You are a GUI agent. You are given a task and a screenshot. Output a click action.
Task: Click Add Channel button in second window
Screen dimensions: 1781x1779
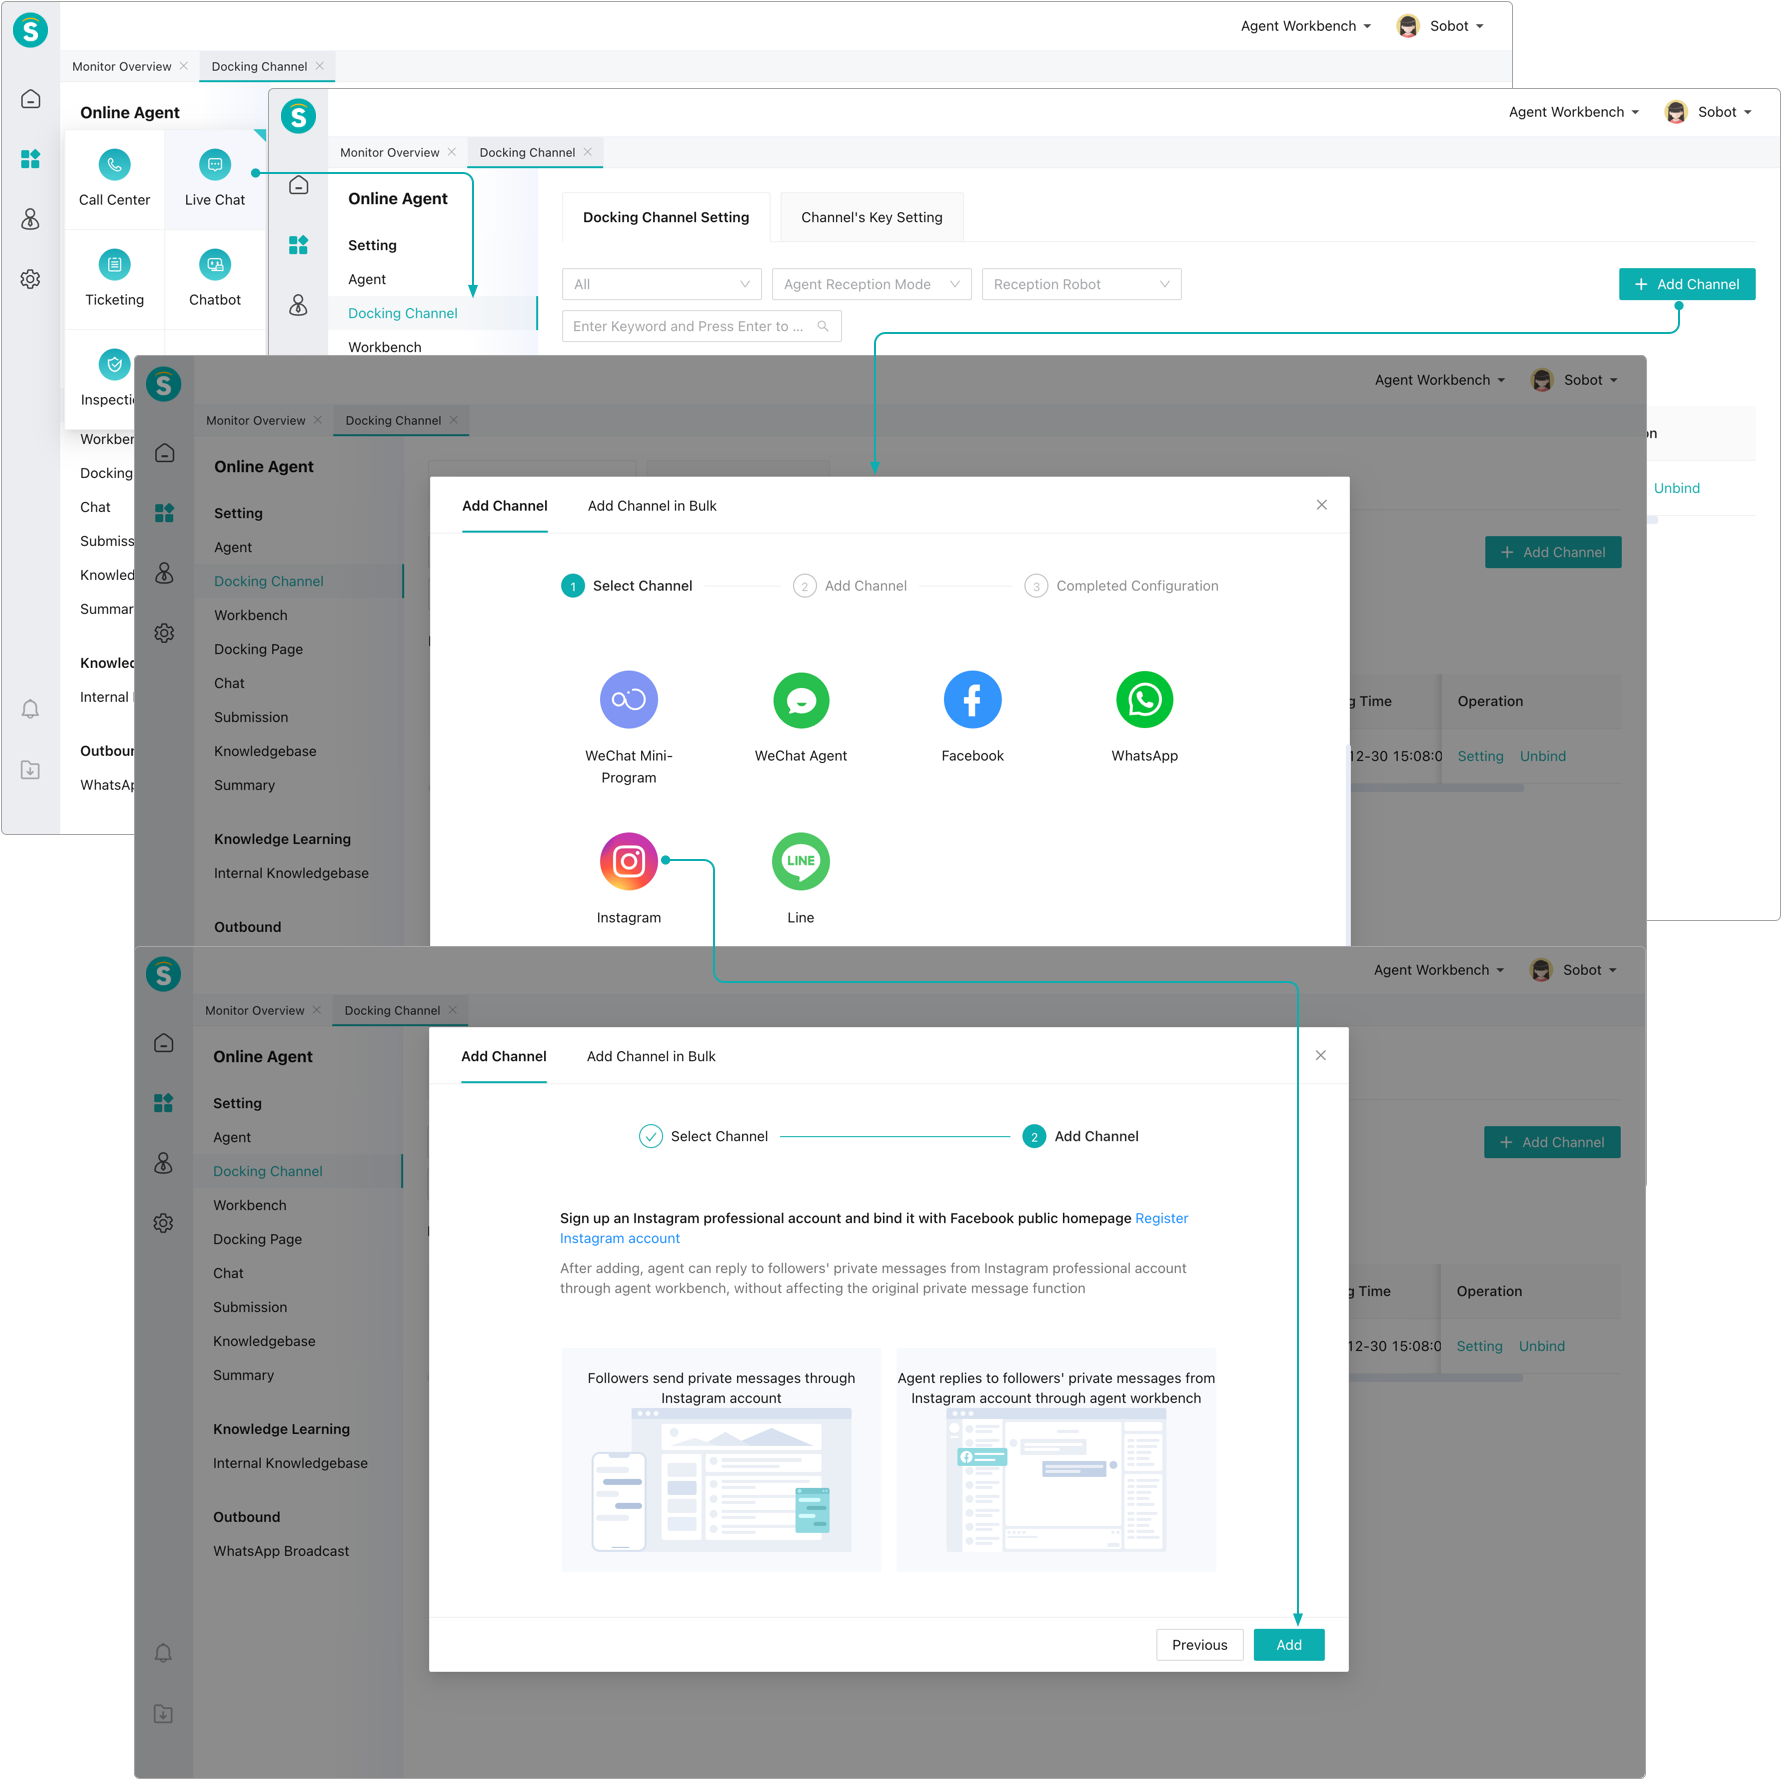[x=1687, y=284]
